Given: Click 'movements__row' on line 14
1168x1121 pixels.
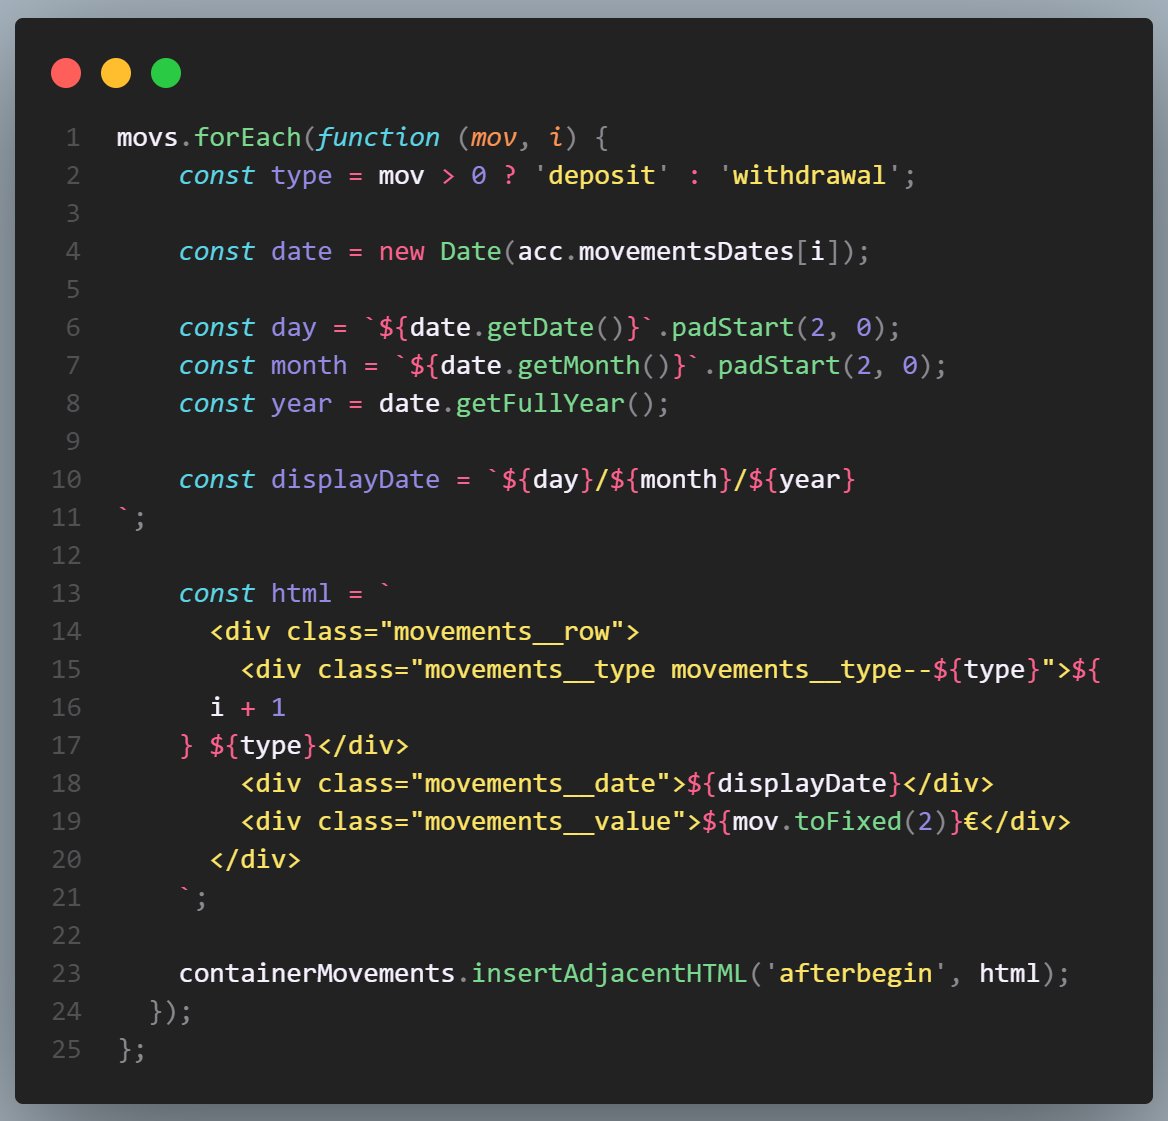Looking at the screenshot, I should 501,632.
